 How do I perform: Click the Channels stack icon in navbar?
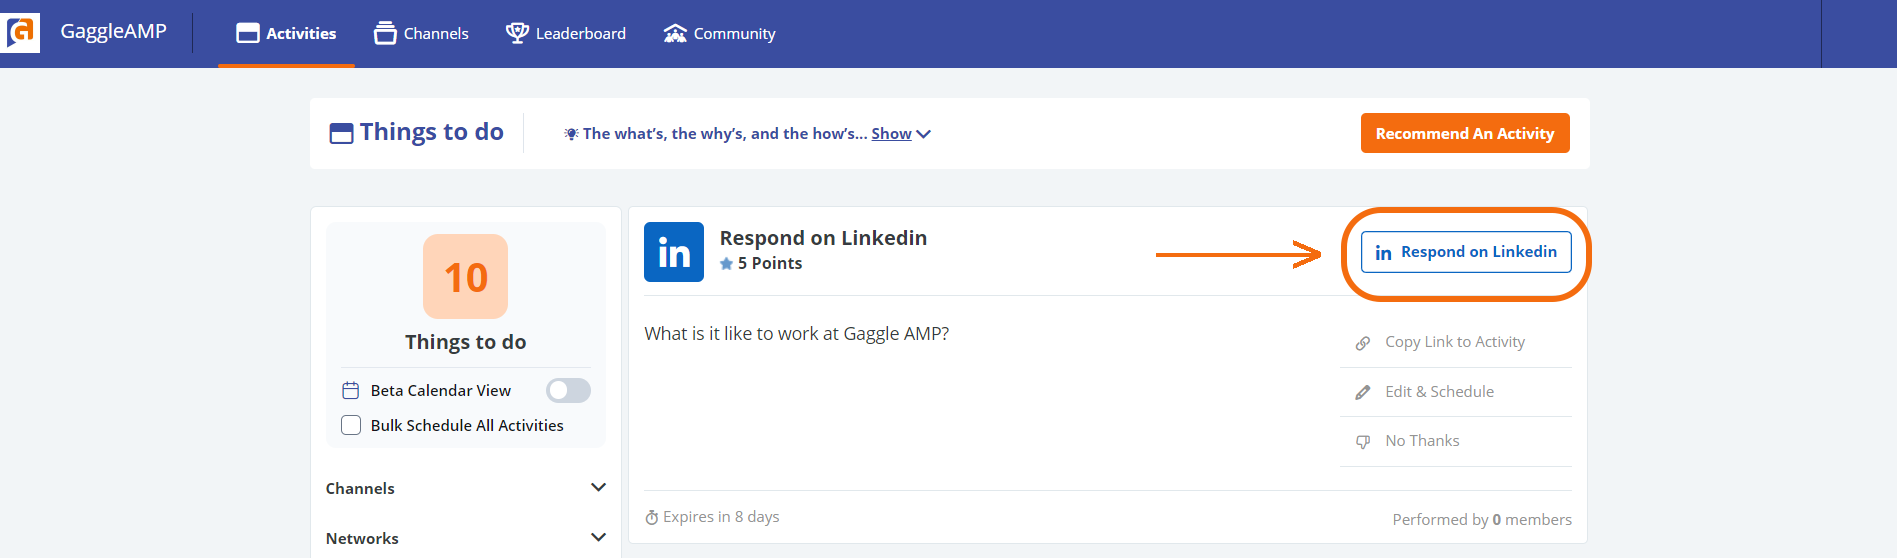[x=385, y=33]
